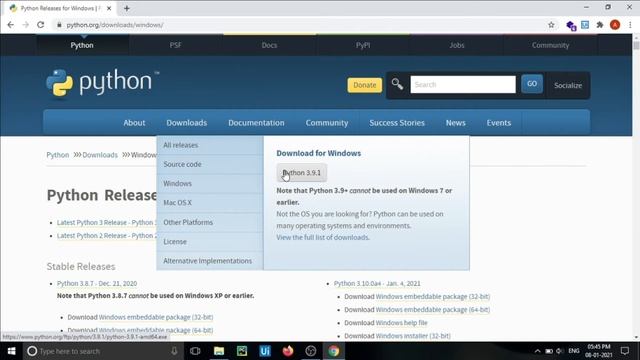640x360 pixels.
Task: Click the volume icon in the tray
Action: click(560, 351)
